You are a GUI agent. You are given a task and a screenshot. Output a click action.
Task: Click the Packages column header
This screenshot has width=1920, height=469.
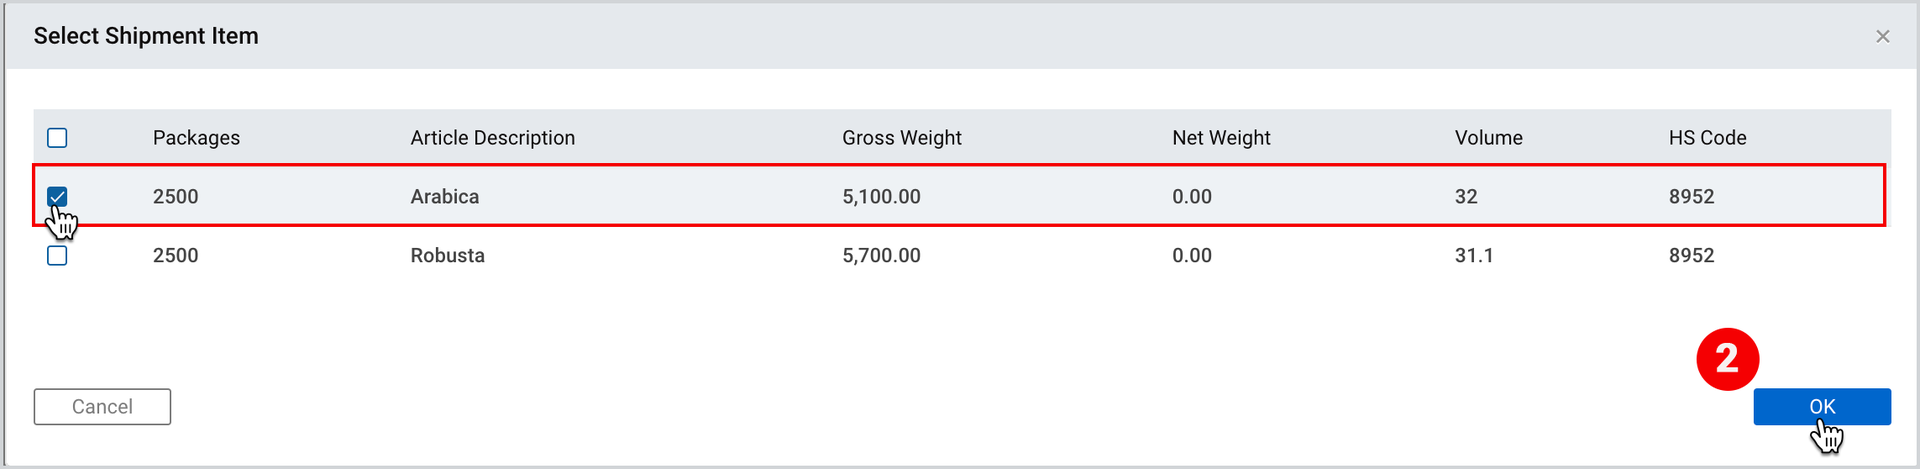point(196,138)
